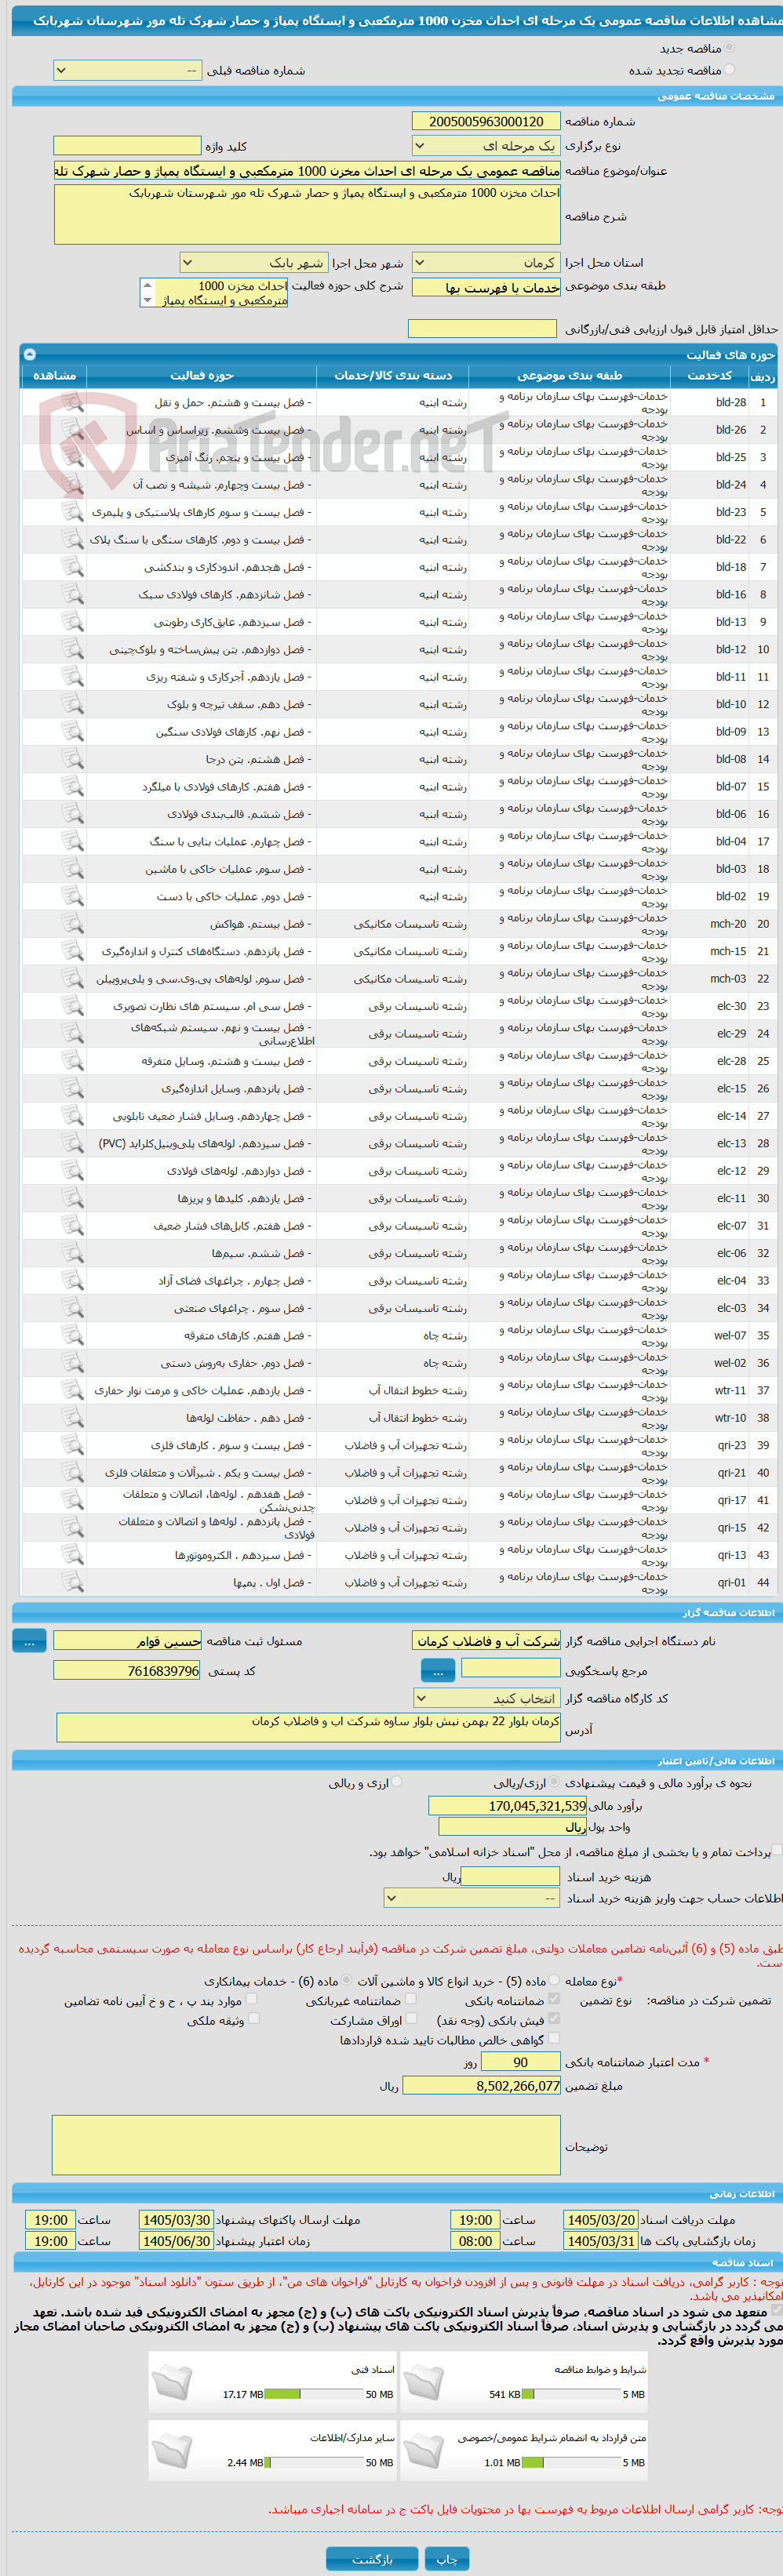
Task: Open the view icon for row elc-30
Action: pos(72,1006)
